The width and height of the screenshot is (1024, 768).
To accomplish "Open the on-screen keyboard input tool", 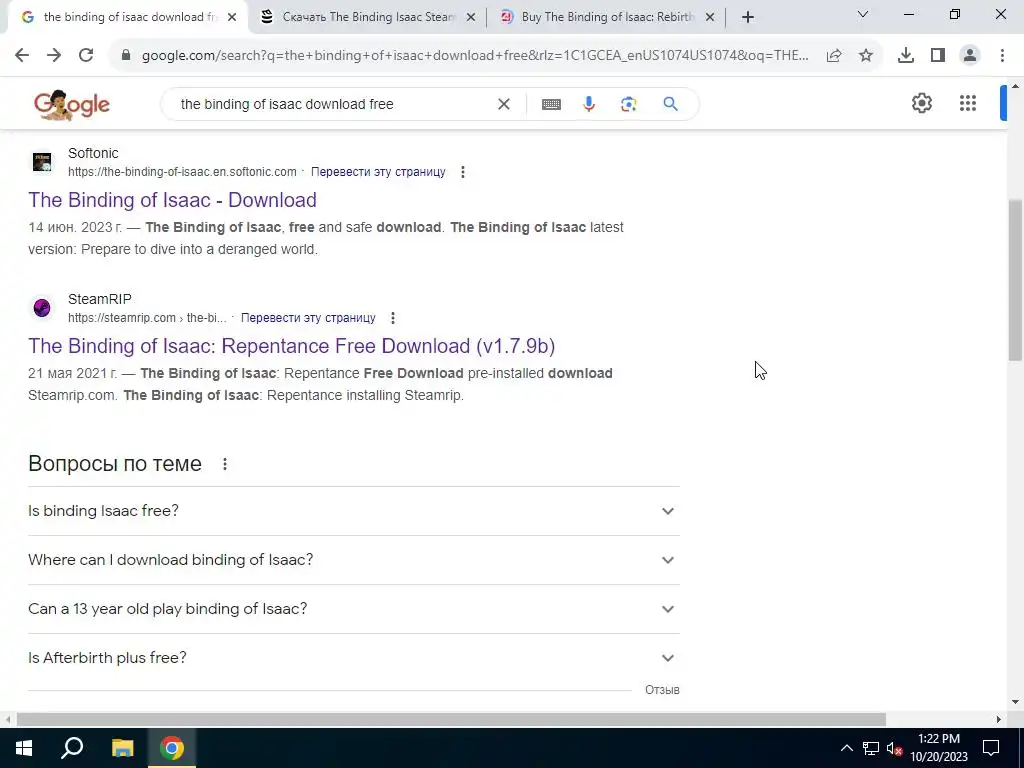I will [x=551, y=104].
